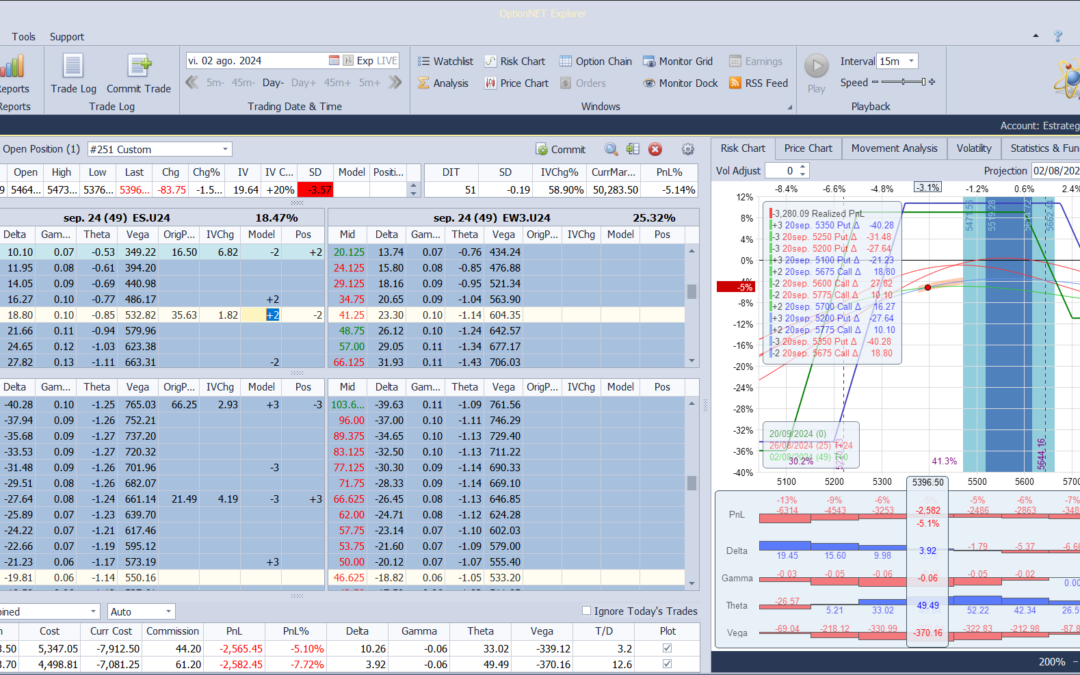Open the calendar picker in trading date field

click(x=334, y=61)
